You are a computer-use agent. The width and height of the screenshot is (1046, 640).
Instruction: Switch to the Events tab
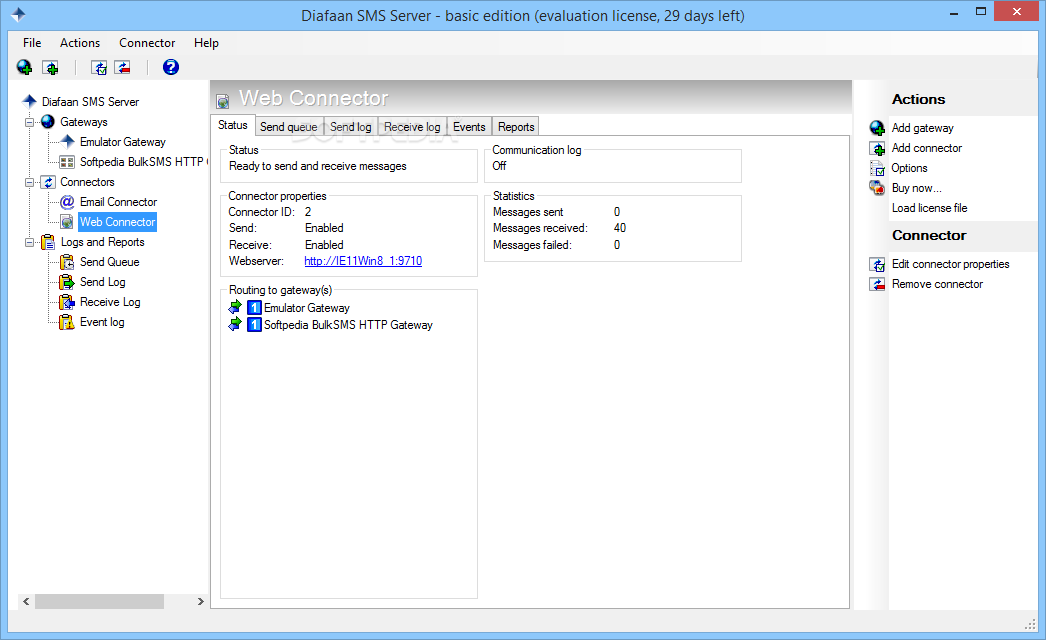[469, 127]
